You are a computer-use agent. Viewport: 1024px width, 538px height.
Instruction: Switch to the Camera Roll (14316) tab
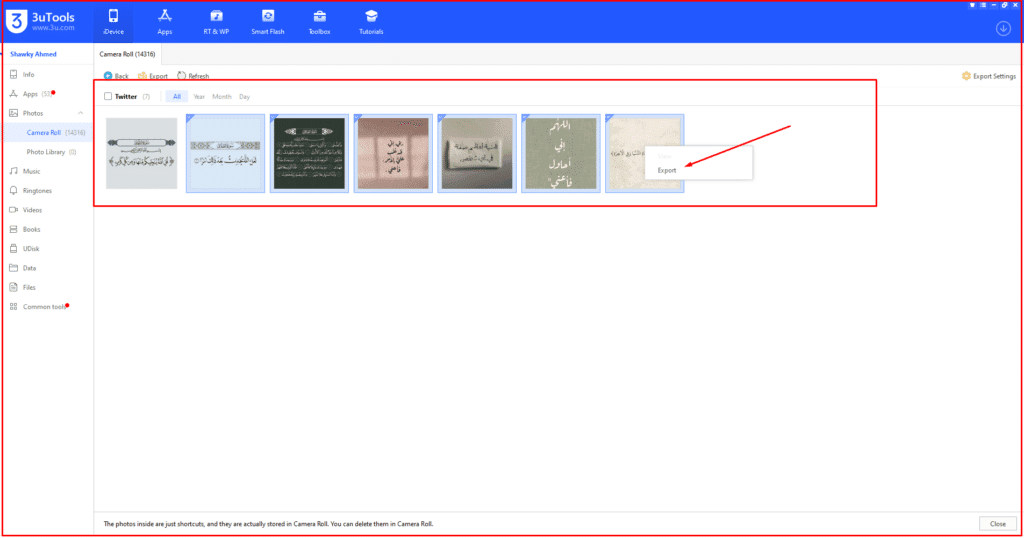[x=126, y=53]
